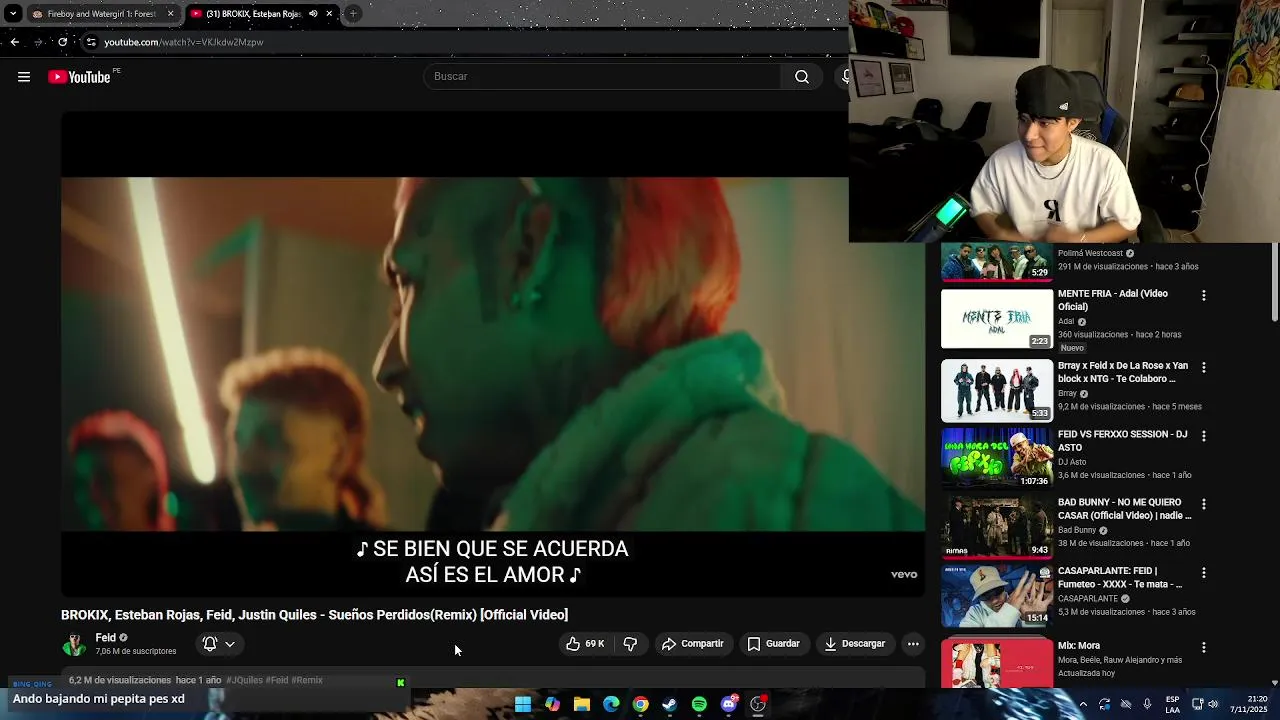Open the Windows Start button
This screenshot has width=1280, height=720.
[523, 704]
